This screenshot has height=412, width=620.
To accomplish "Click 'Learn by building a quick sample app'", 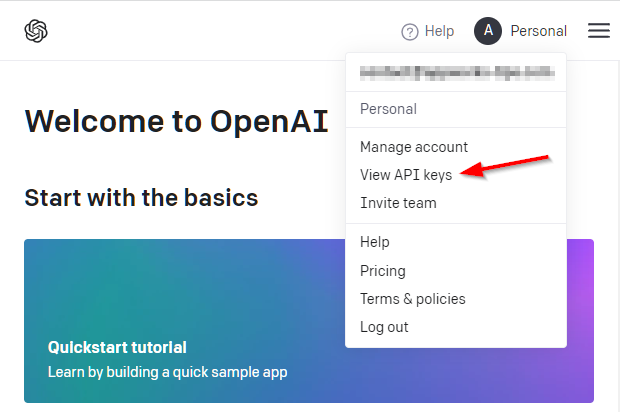I will tap(167, 372).
